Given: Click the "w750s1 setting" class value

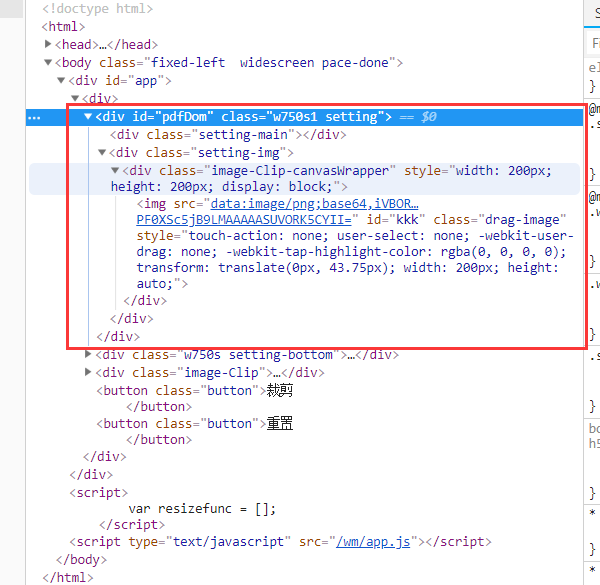Looking at the screenshot, I should coord(325,117).
